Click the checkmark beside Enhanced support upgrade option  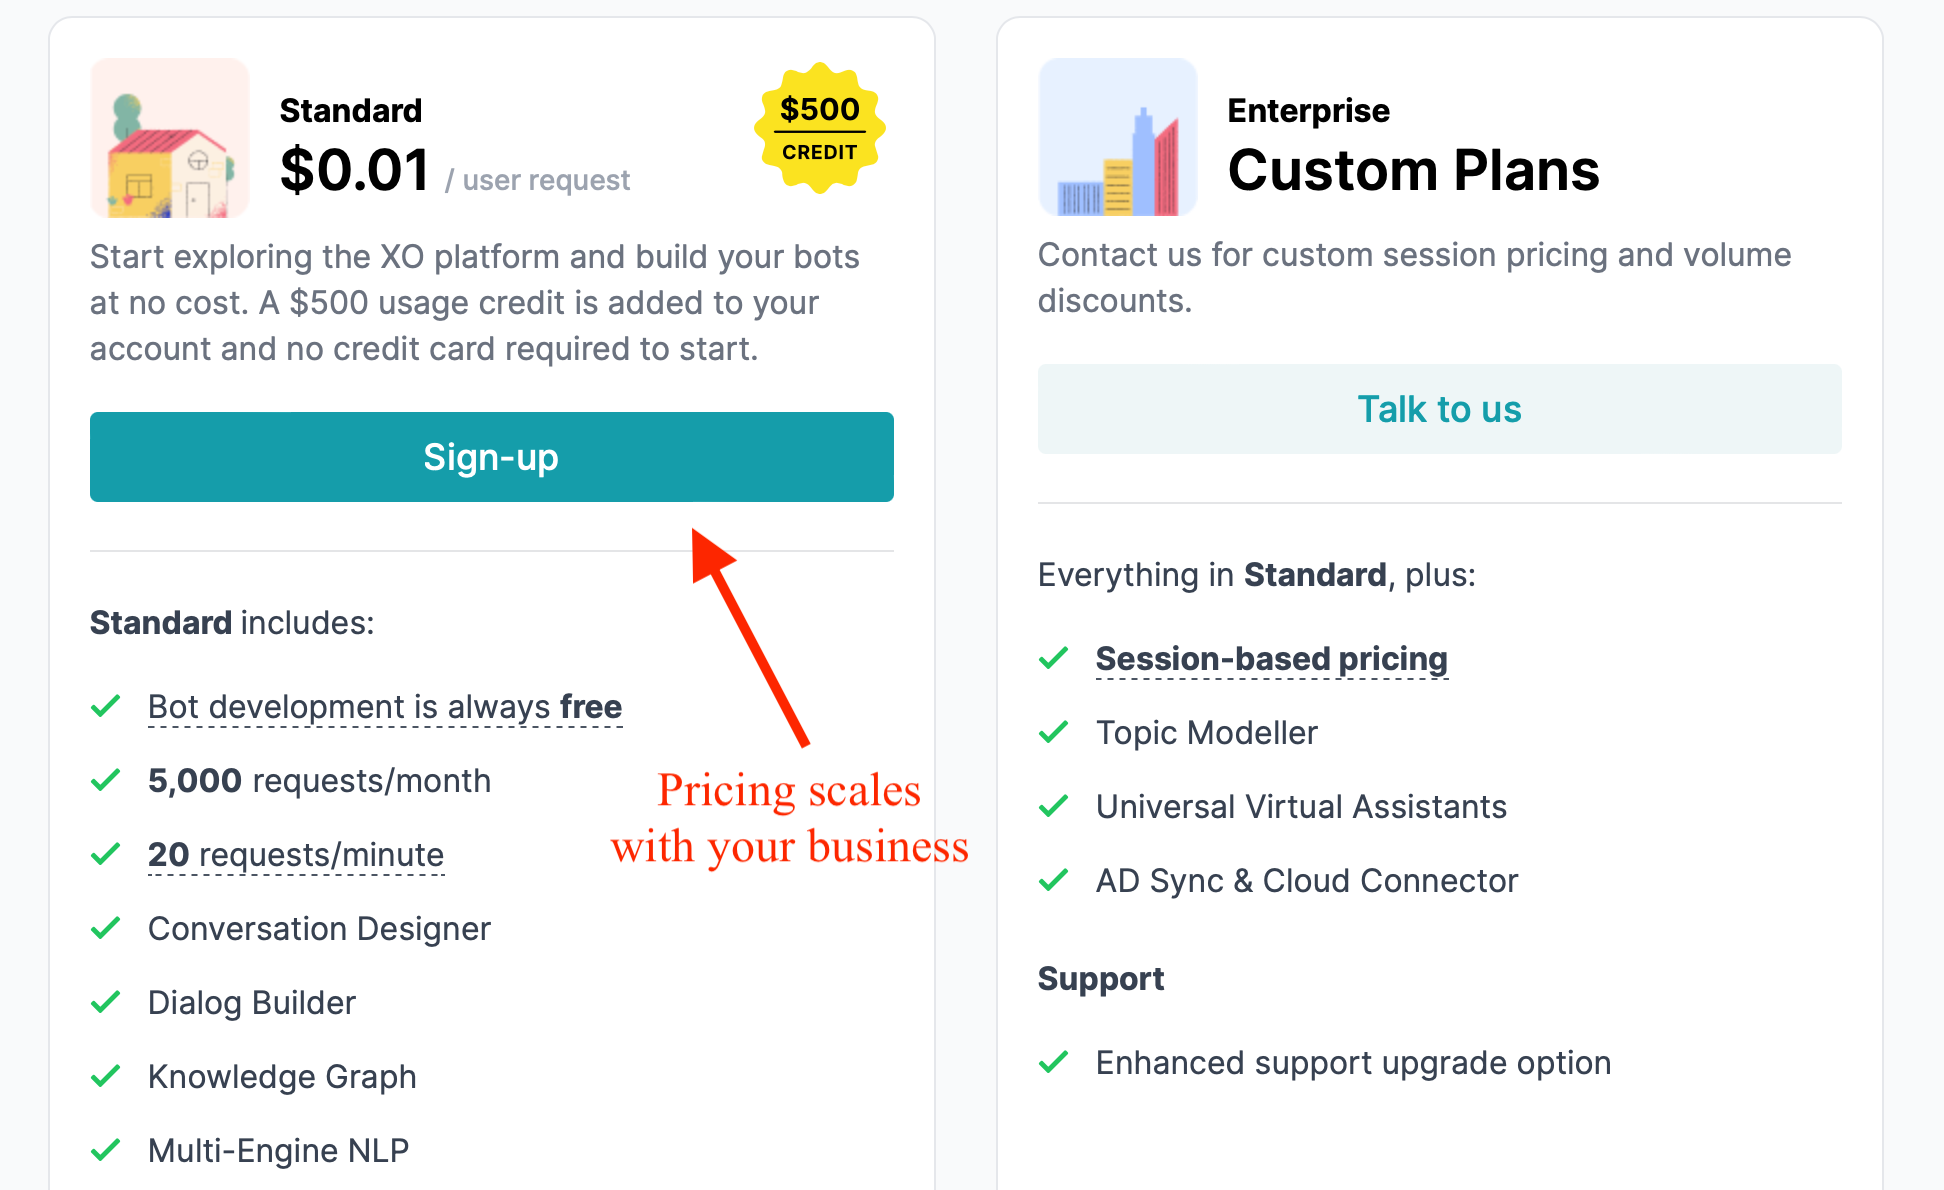tap(1054, 1062)
